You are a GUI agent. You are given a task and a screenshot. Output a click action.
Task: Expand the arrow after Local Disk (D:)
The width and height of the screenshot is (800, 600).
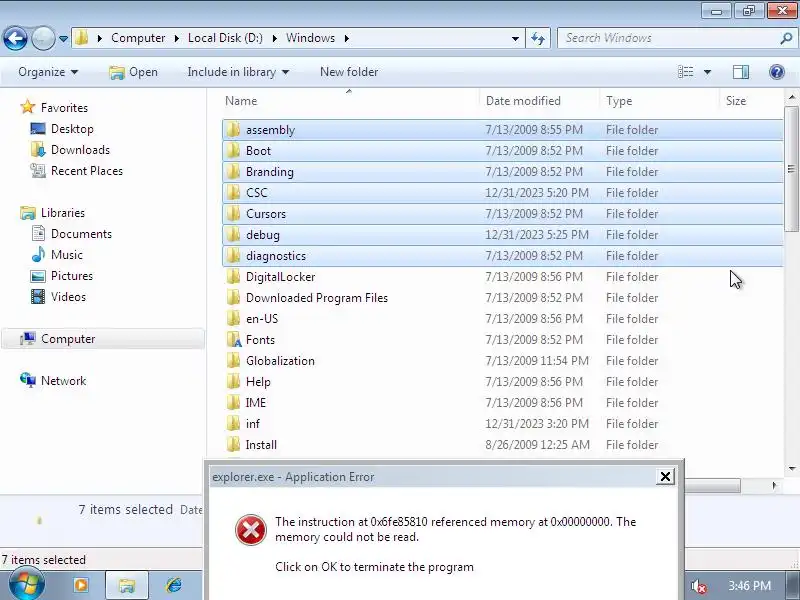click(274, 38)
